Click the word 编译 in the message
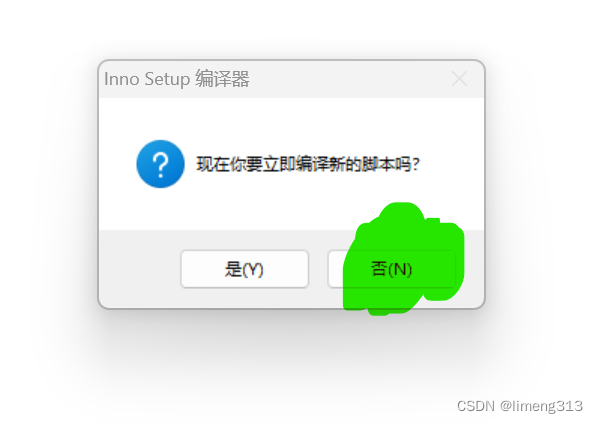598x423 pixels. (312, 164)
